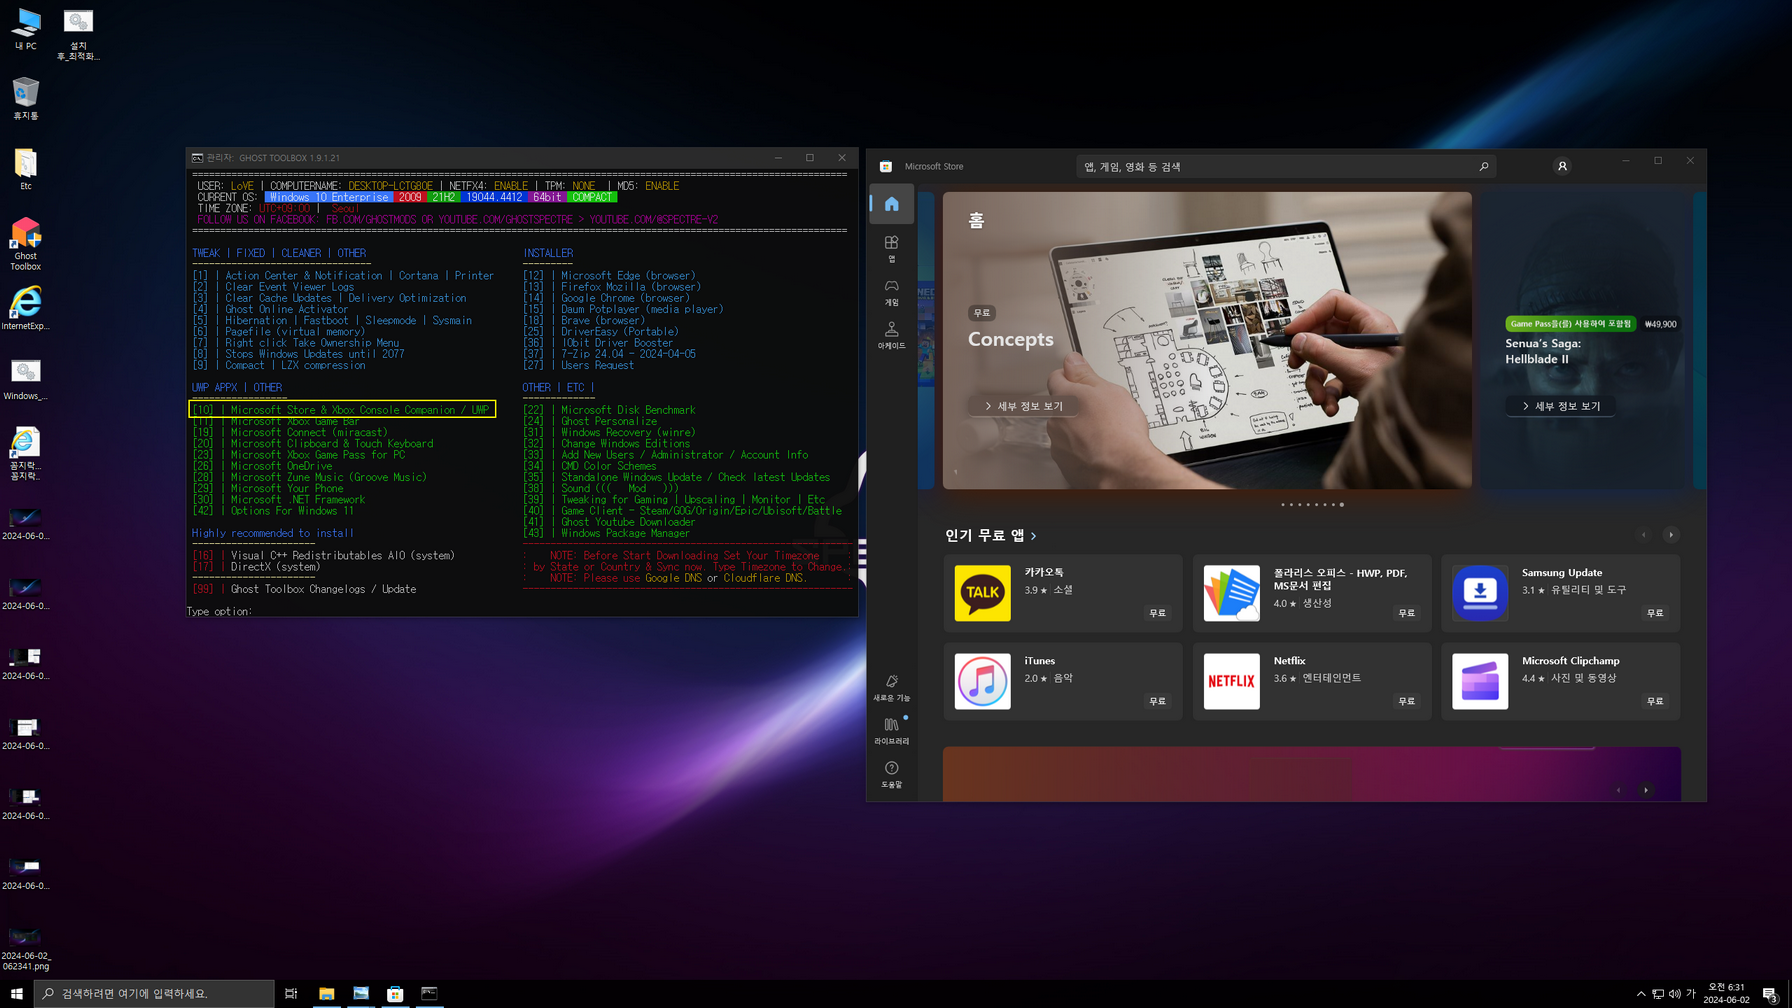The height and width of the screenshot is (1008, 1792).
Task: Click the Concepts hero banner image
Action: coord(1207,340)
